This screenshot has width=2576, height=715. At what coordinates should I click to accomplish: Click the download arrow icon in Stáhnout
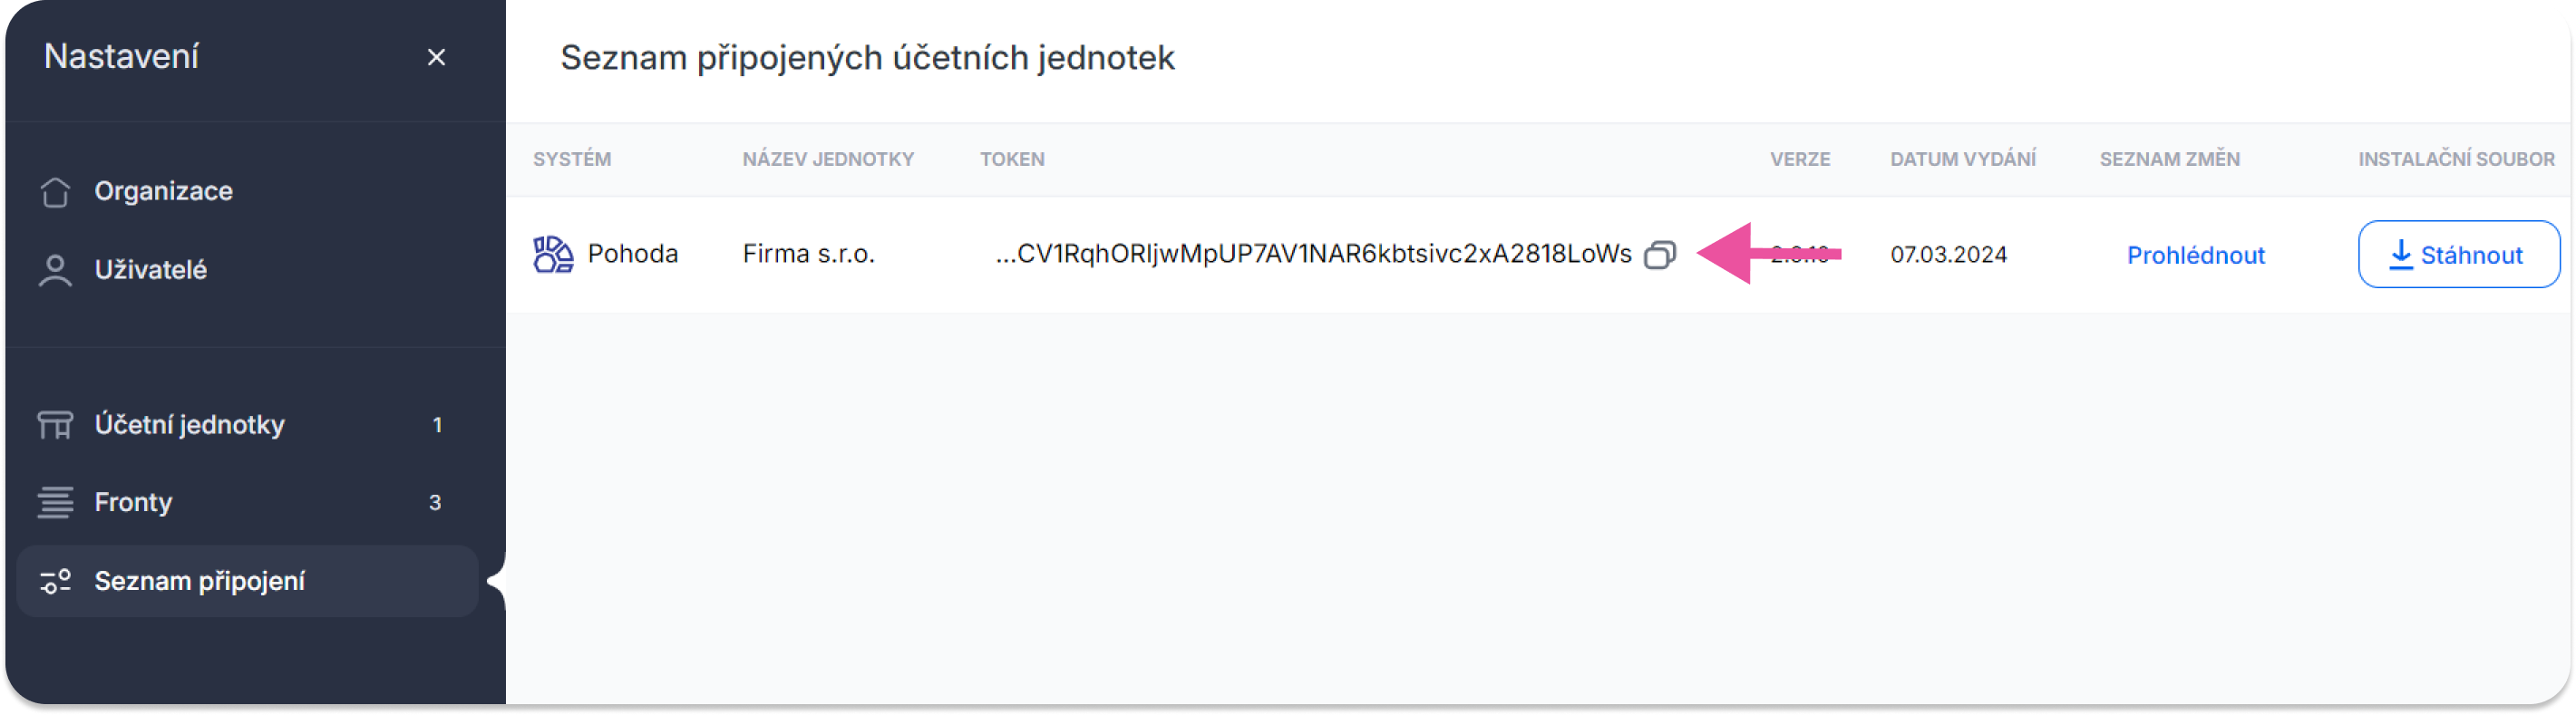click(x=2400, y=255)
